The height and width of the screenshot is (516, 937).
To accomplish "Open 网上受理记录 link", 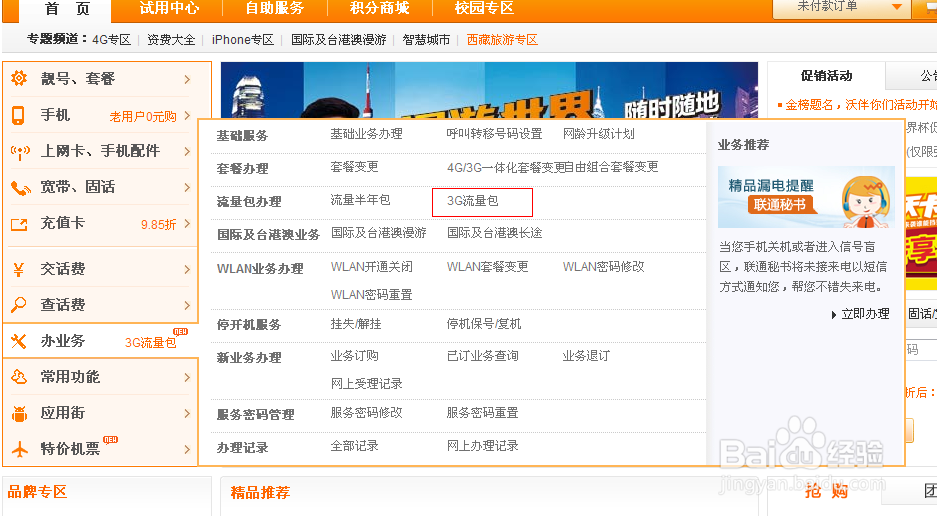I will [366, 384].
